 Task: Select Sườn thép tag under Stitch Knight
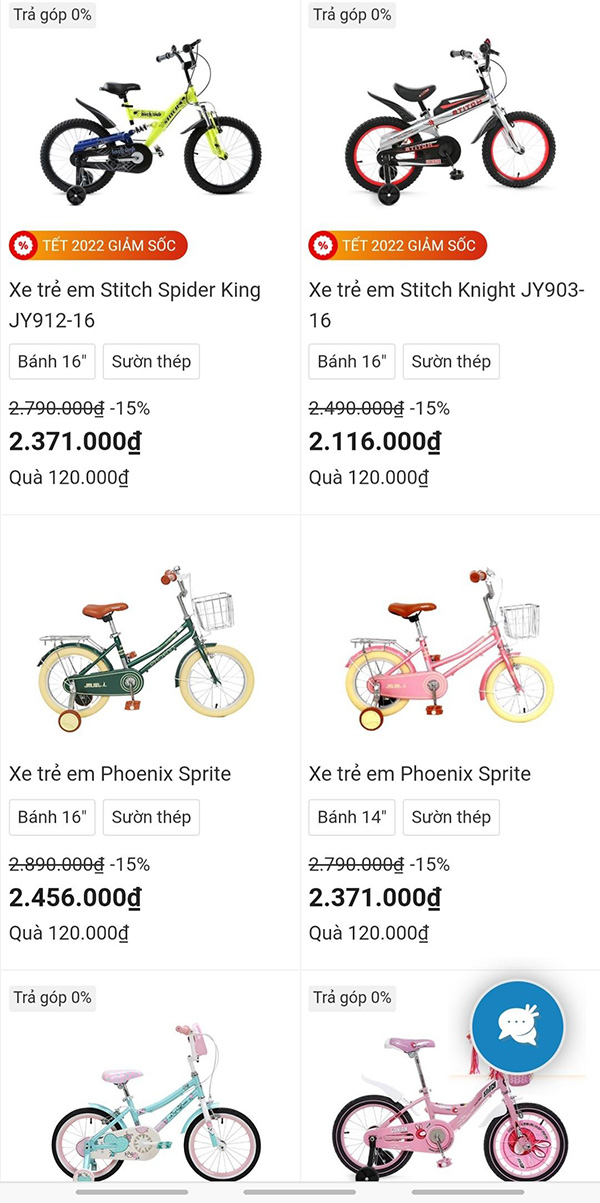451,362
